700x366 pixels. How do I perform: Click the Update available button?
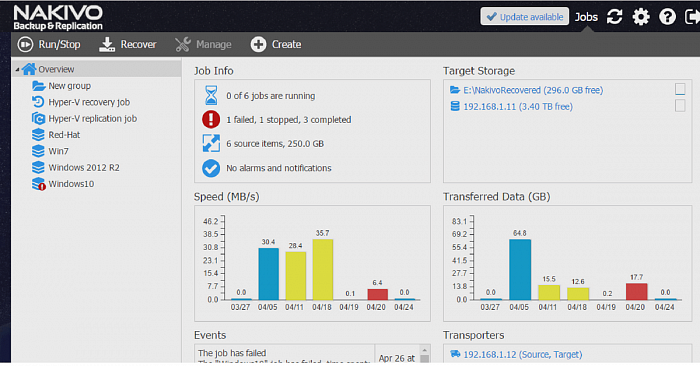525,17
